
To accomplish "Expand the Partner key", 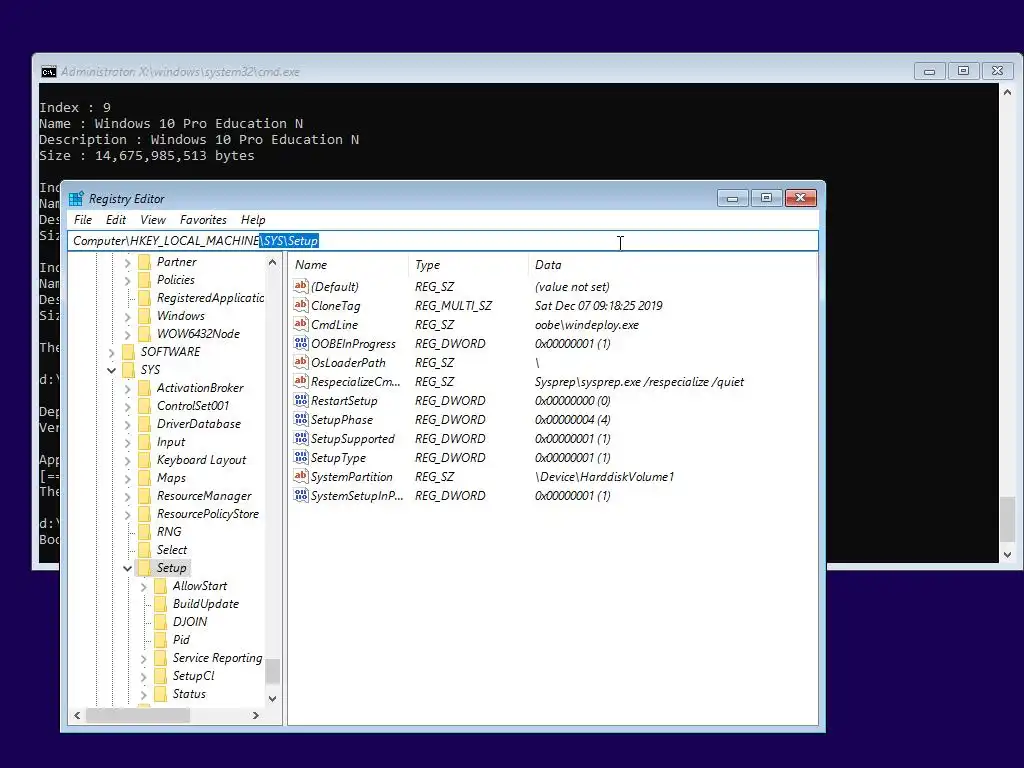I will click(x=127, y=263).
